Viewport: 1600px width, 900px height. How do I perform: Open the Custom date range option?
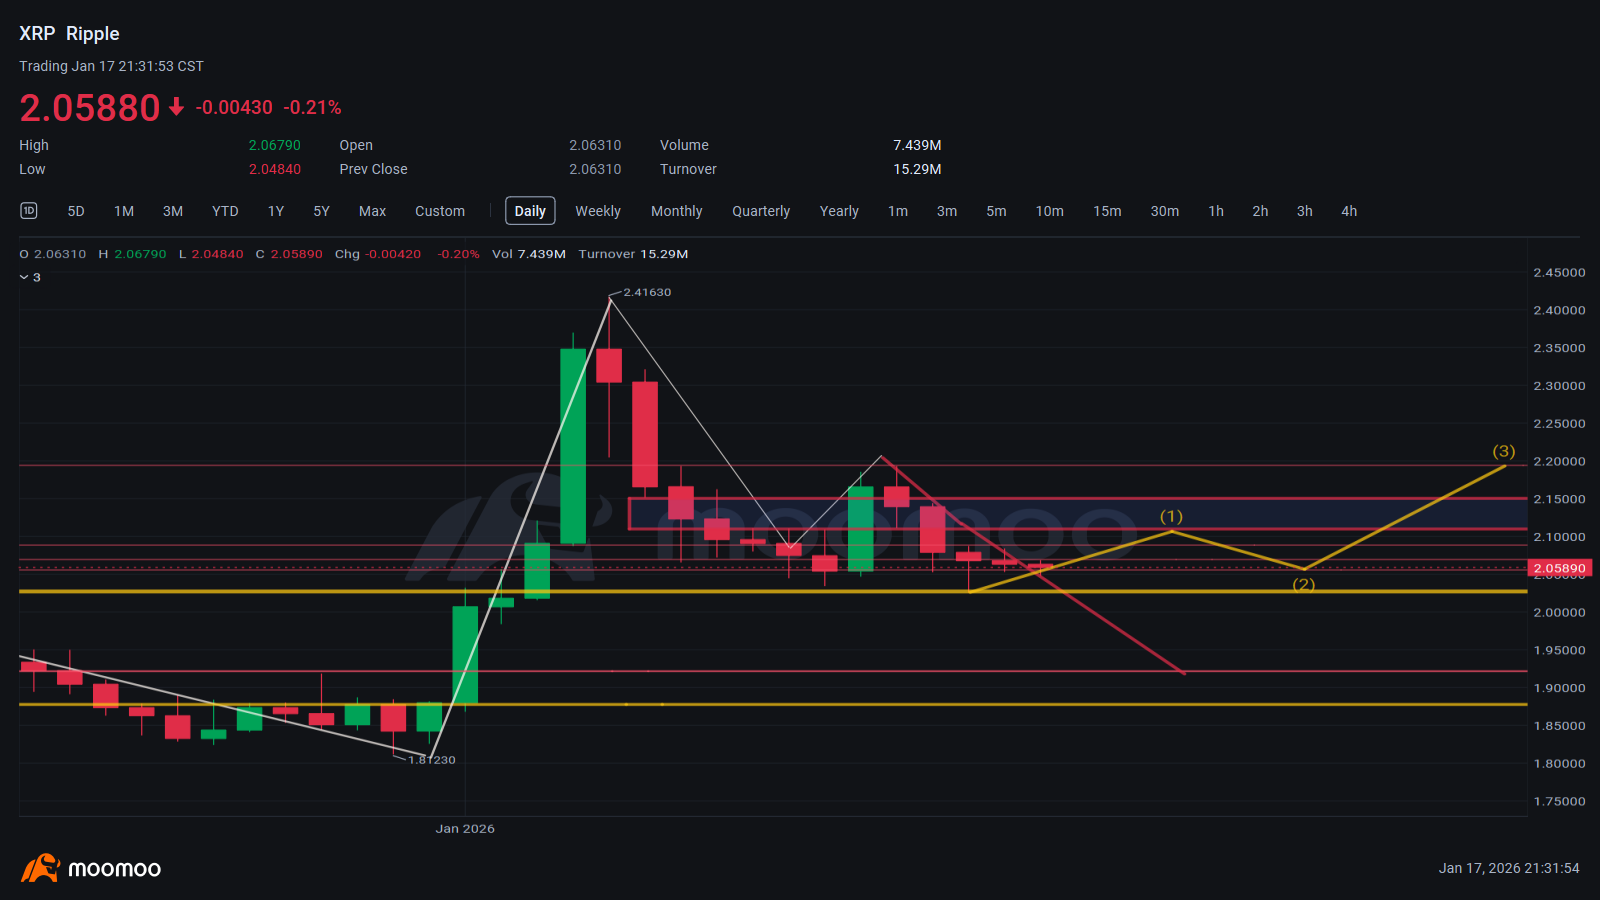tap(439, 211)
